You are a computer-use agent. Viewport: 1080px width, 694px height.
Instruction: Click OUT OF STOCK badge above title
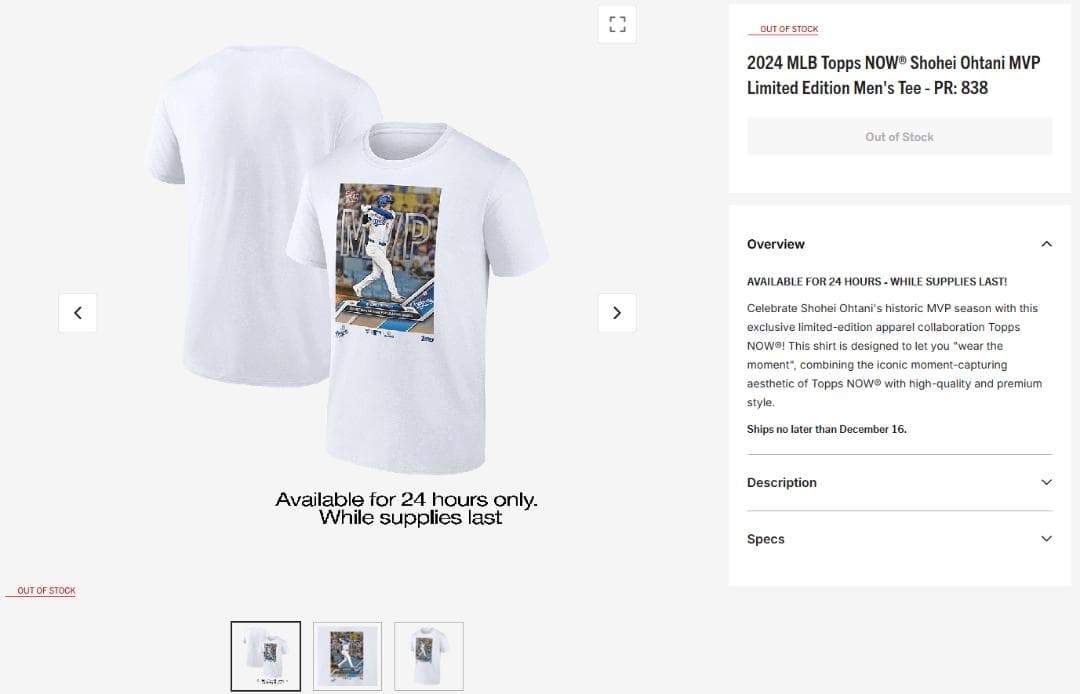click(789, 30)
